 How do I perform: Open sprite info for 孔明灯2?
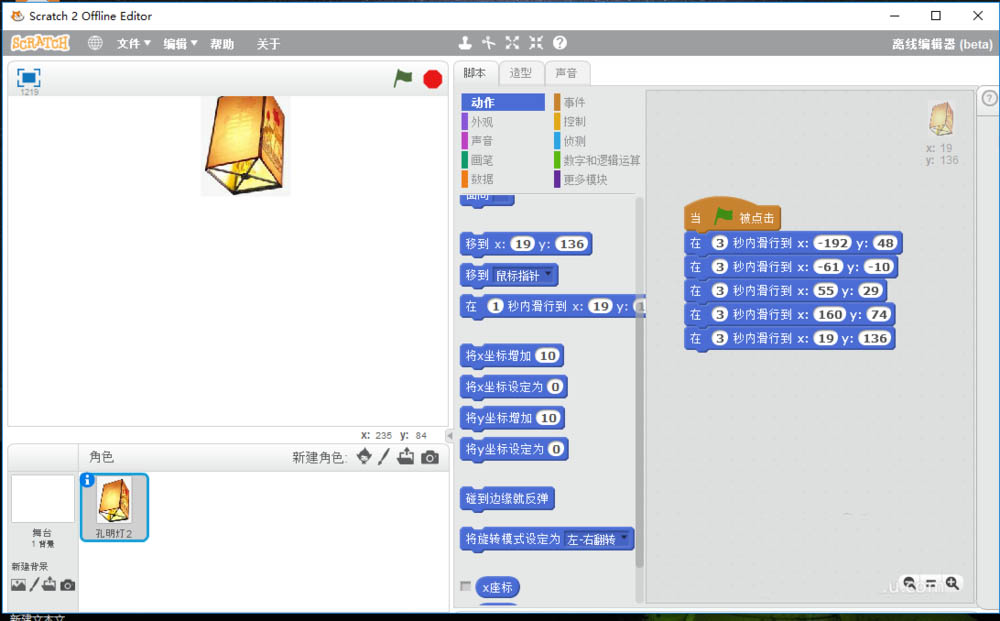88,480
